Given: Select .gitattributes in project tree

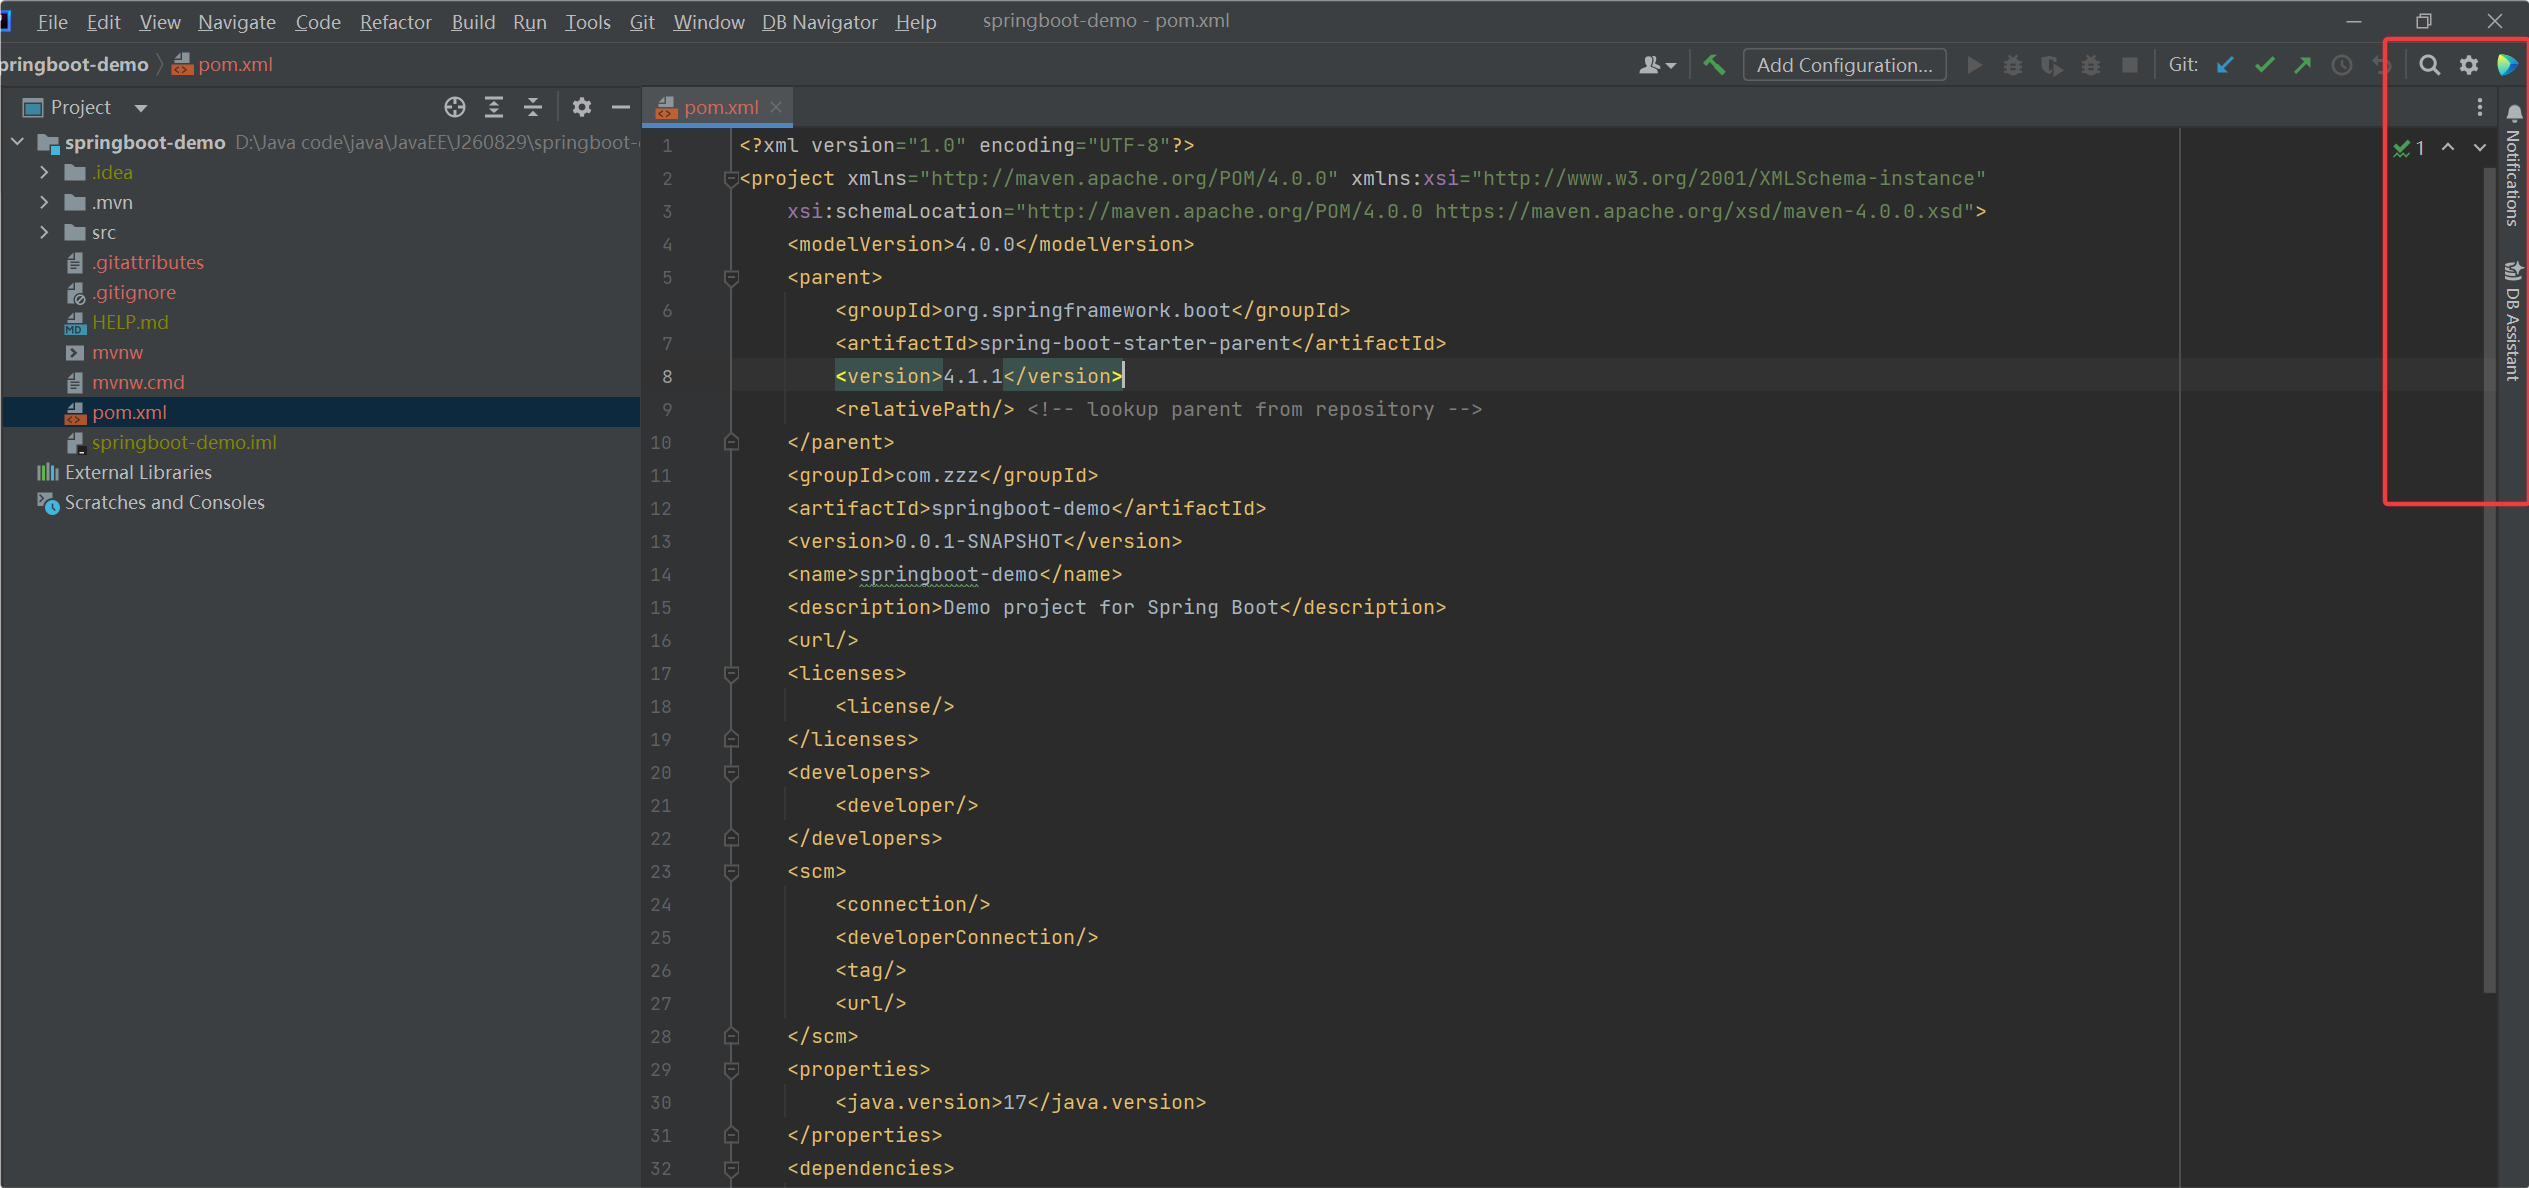Looking at the screenshot, I should (x=148, y=262).
